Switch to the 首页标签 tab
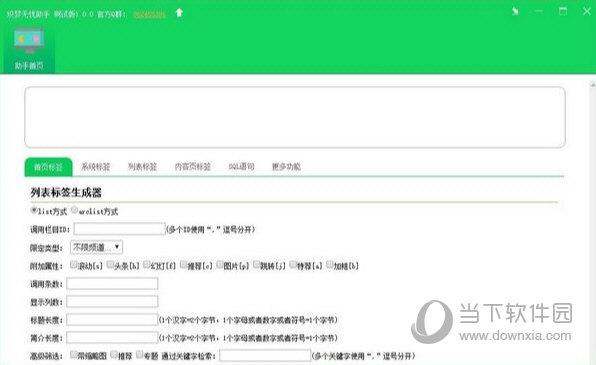The width and height of the screenshot is (596, 365). click(x=48, y=167)
